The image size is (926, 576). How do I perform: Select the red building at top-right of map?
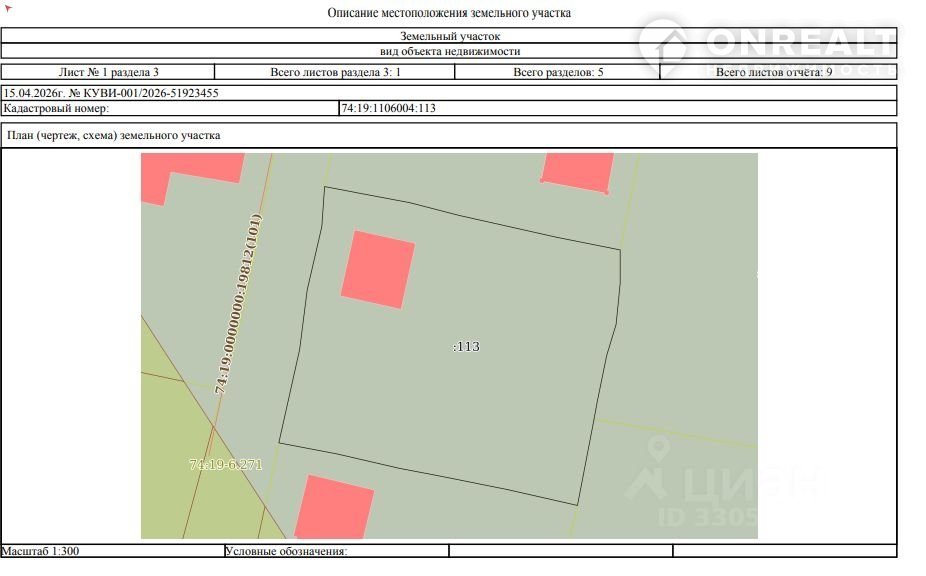[577, 172]
